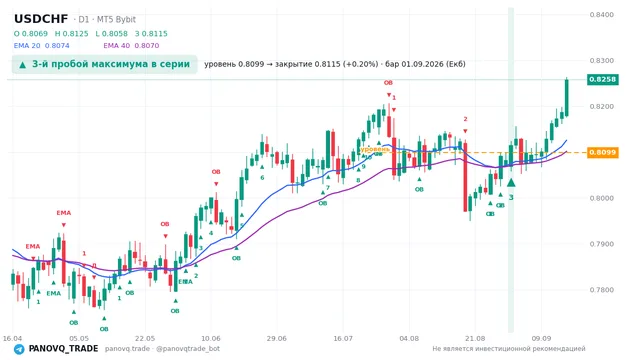
Task: Click the green '8' signal marker
Action: (x=358, y=180)
